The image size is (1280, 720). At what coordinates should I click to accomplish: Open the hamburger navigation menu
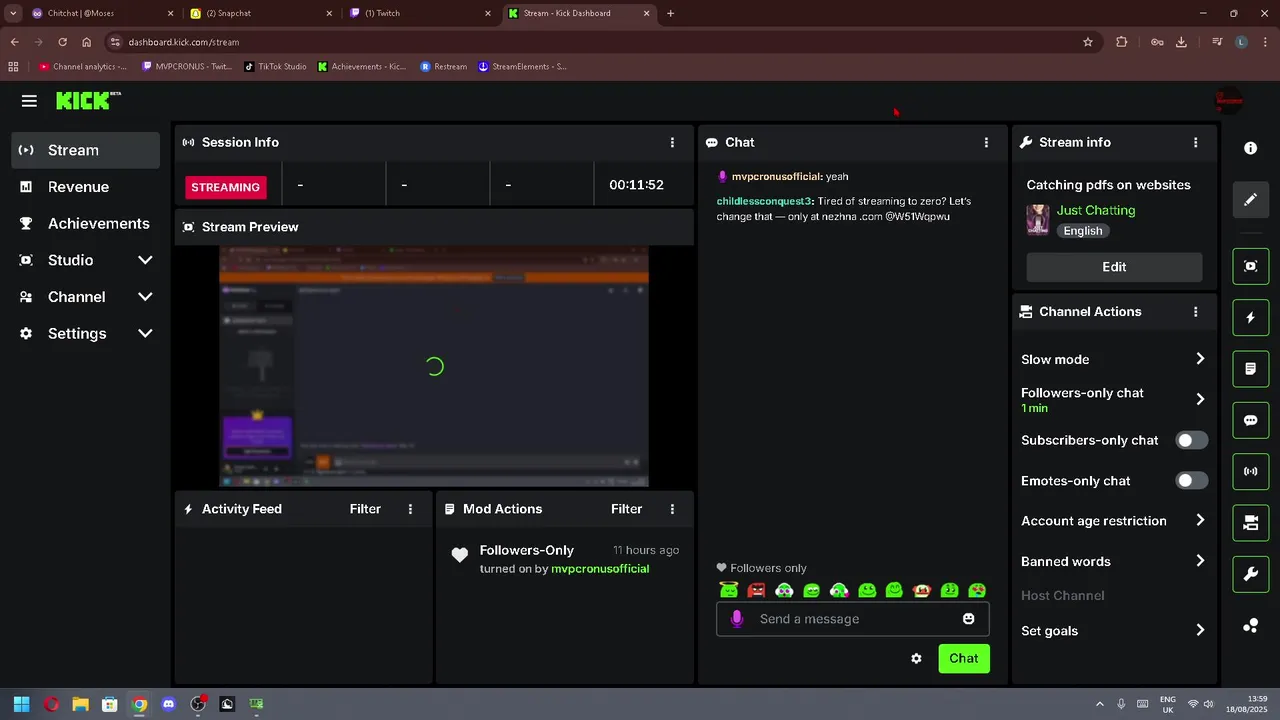pos(29,101)
